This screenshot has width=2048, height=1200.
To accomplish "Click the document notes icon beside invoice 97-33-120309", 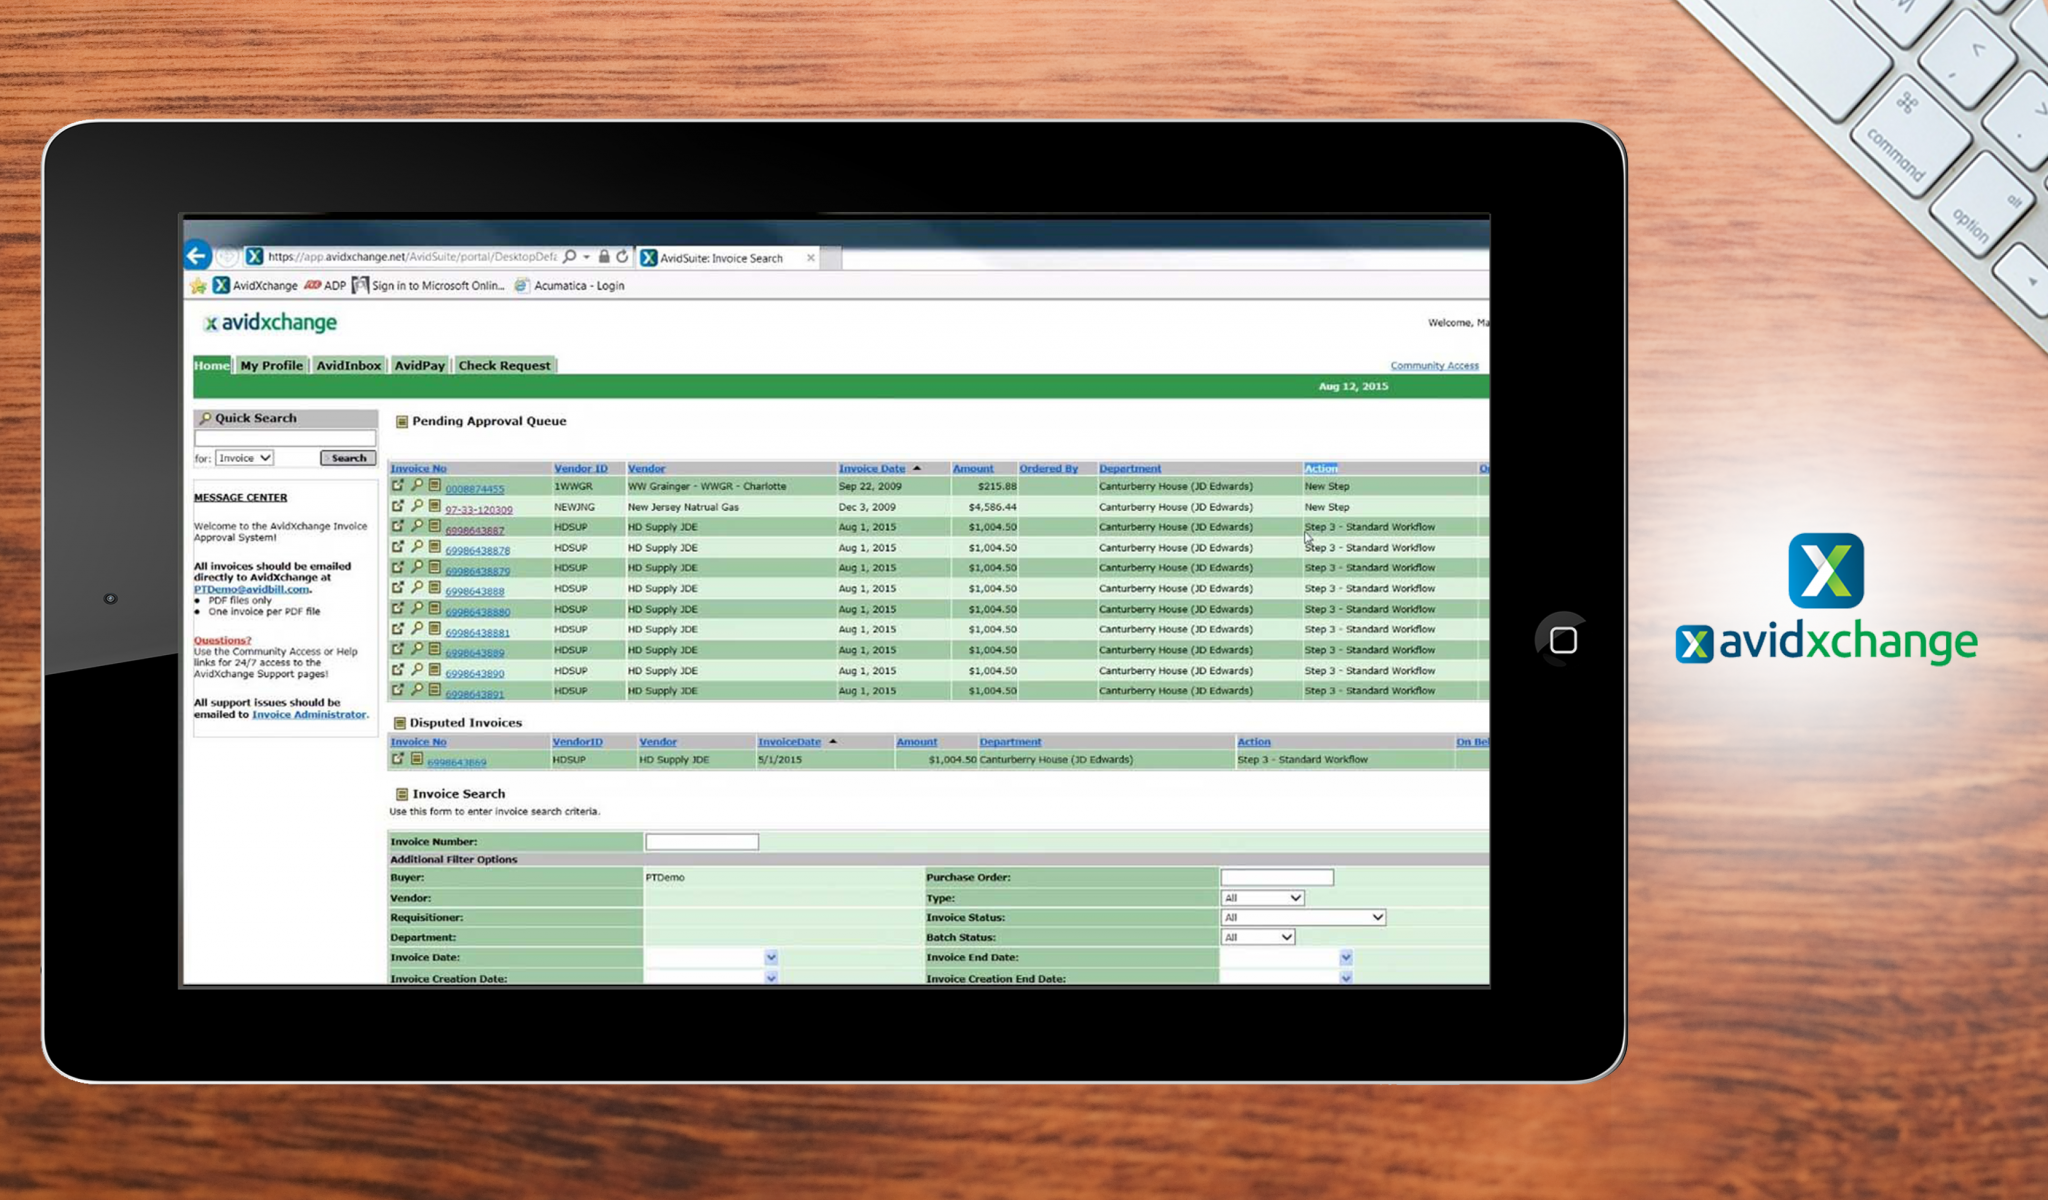I will [434, 507].
